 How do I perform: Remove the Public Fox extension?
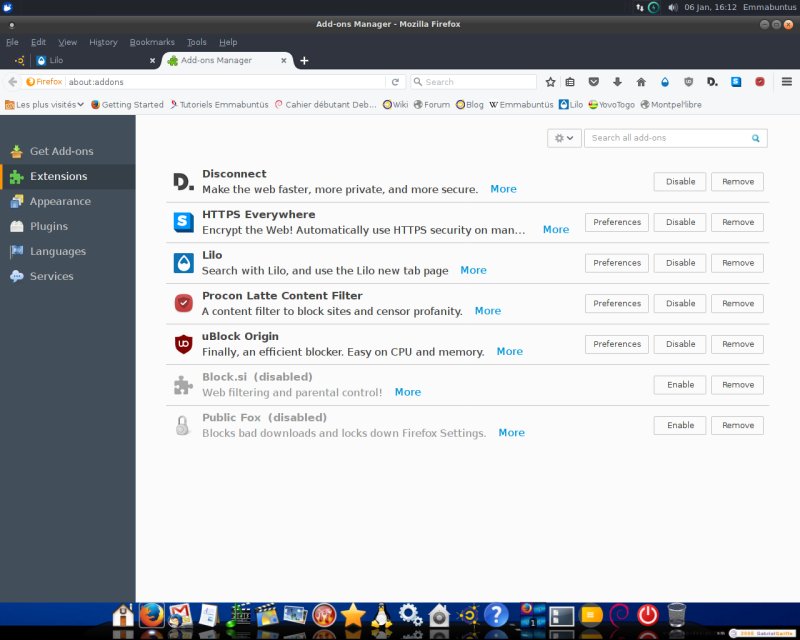point(737,425)
